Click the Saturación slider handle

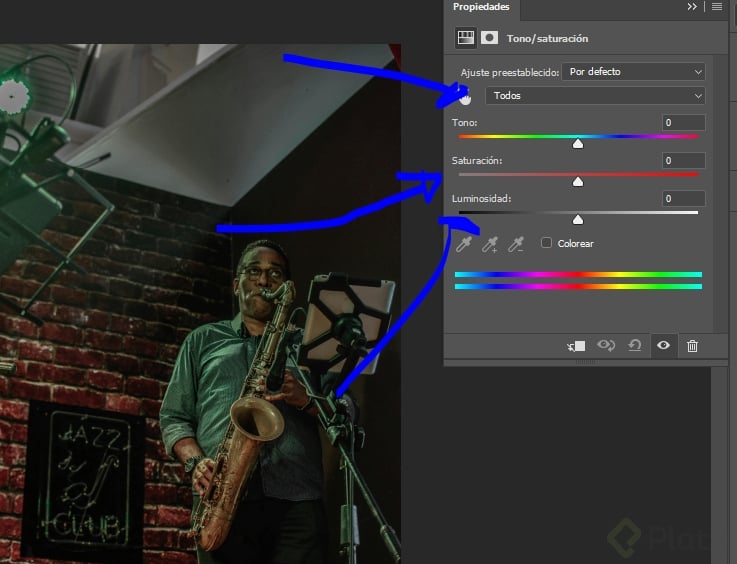(578, 181)
